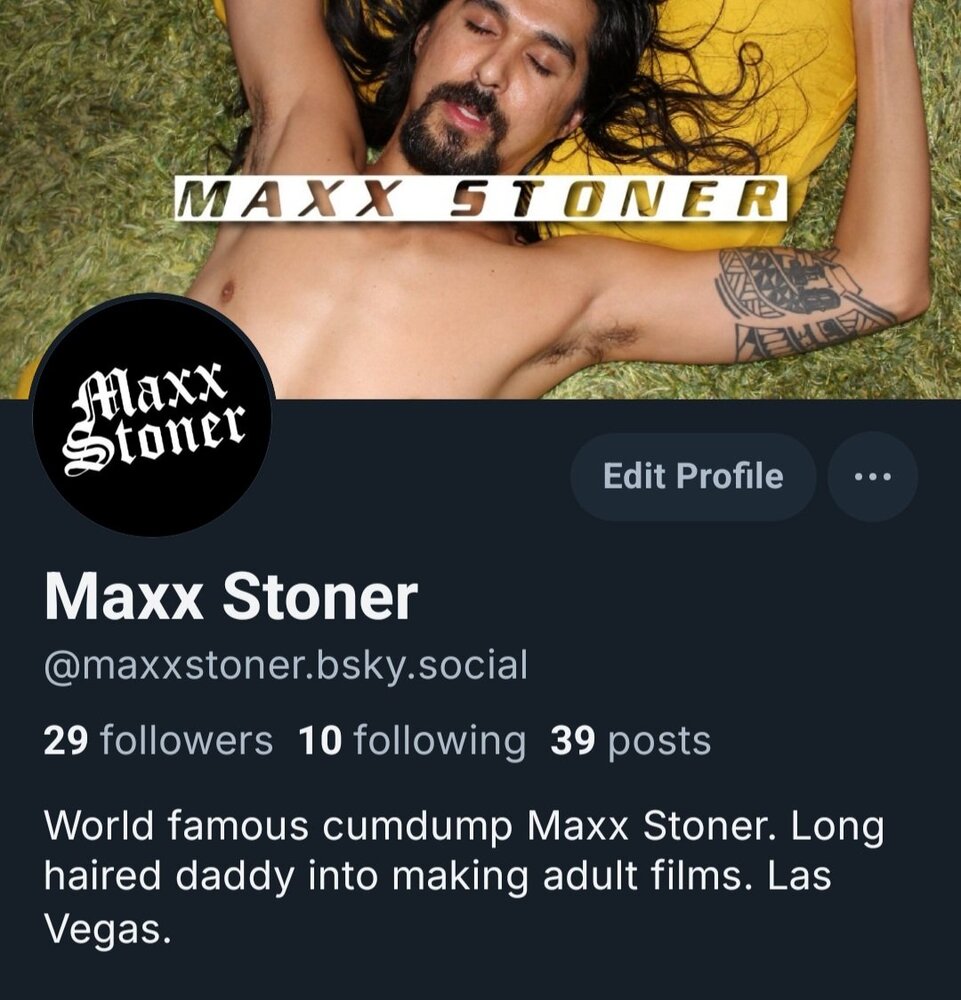Select the 39 posts counter

[x=630, y=742]
